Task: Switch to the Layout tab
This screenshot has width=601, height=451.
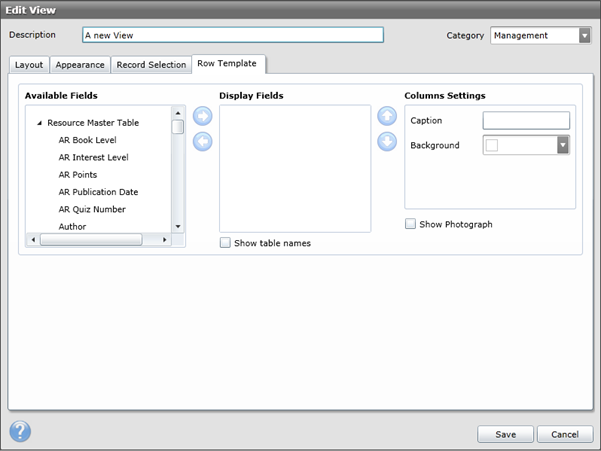Action: coord(29,65)
